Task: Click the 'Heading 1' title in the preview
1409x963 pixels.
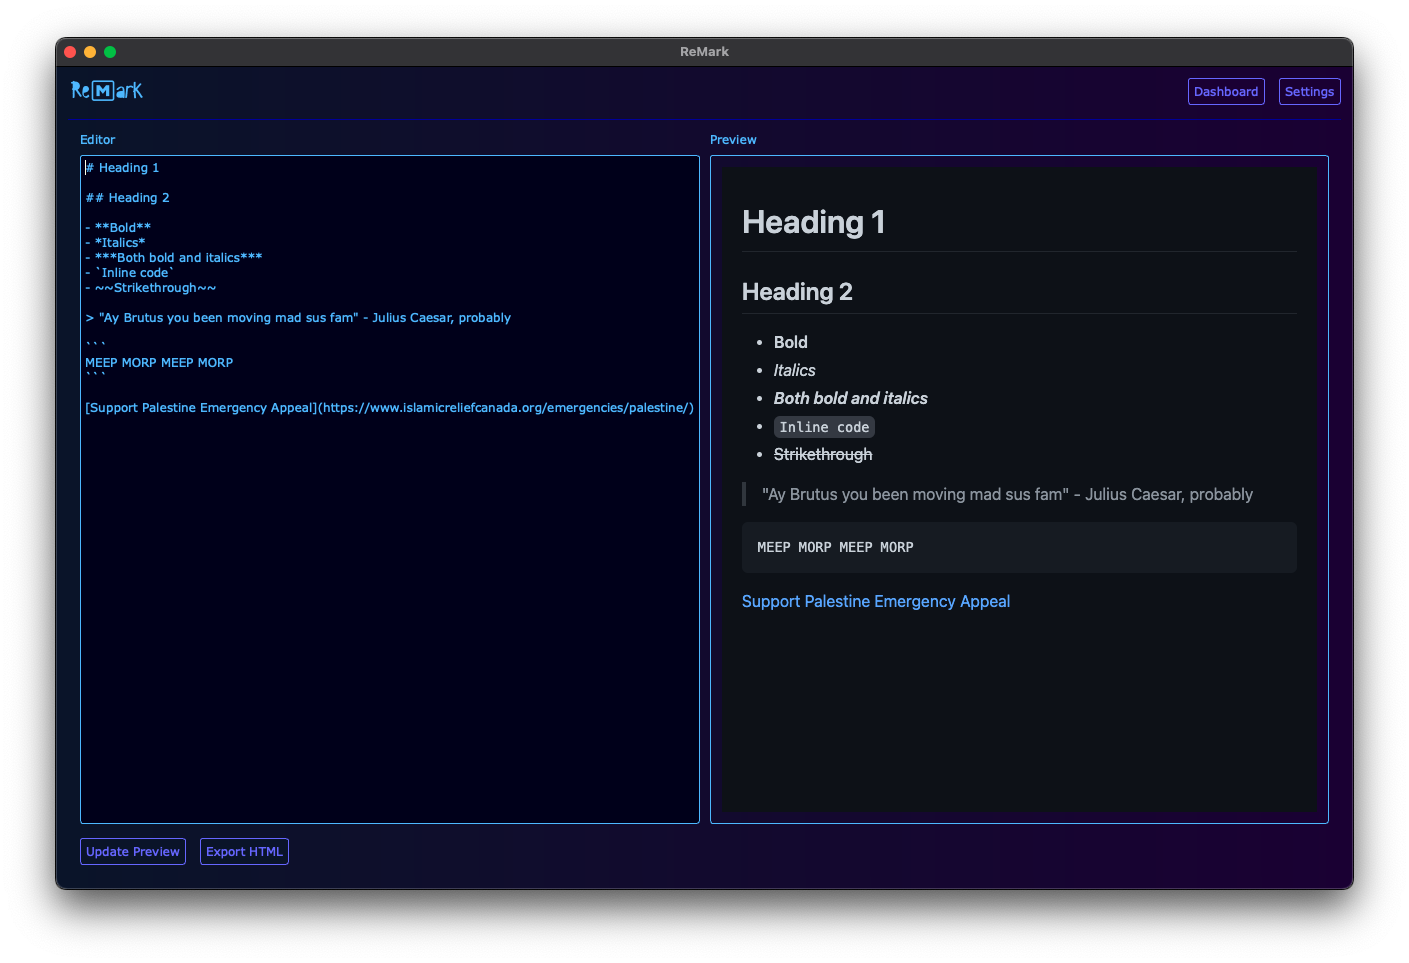Action: [x=813, y=222]
